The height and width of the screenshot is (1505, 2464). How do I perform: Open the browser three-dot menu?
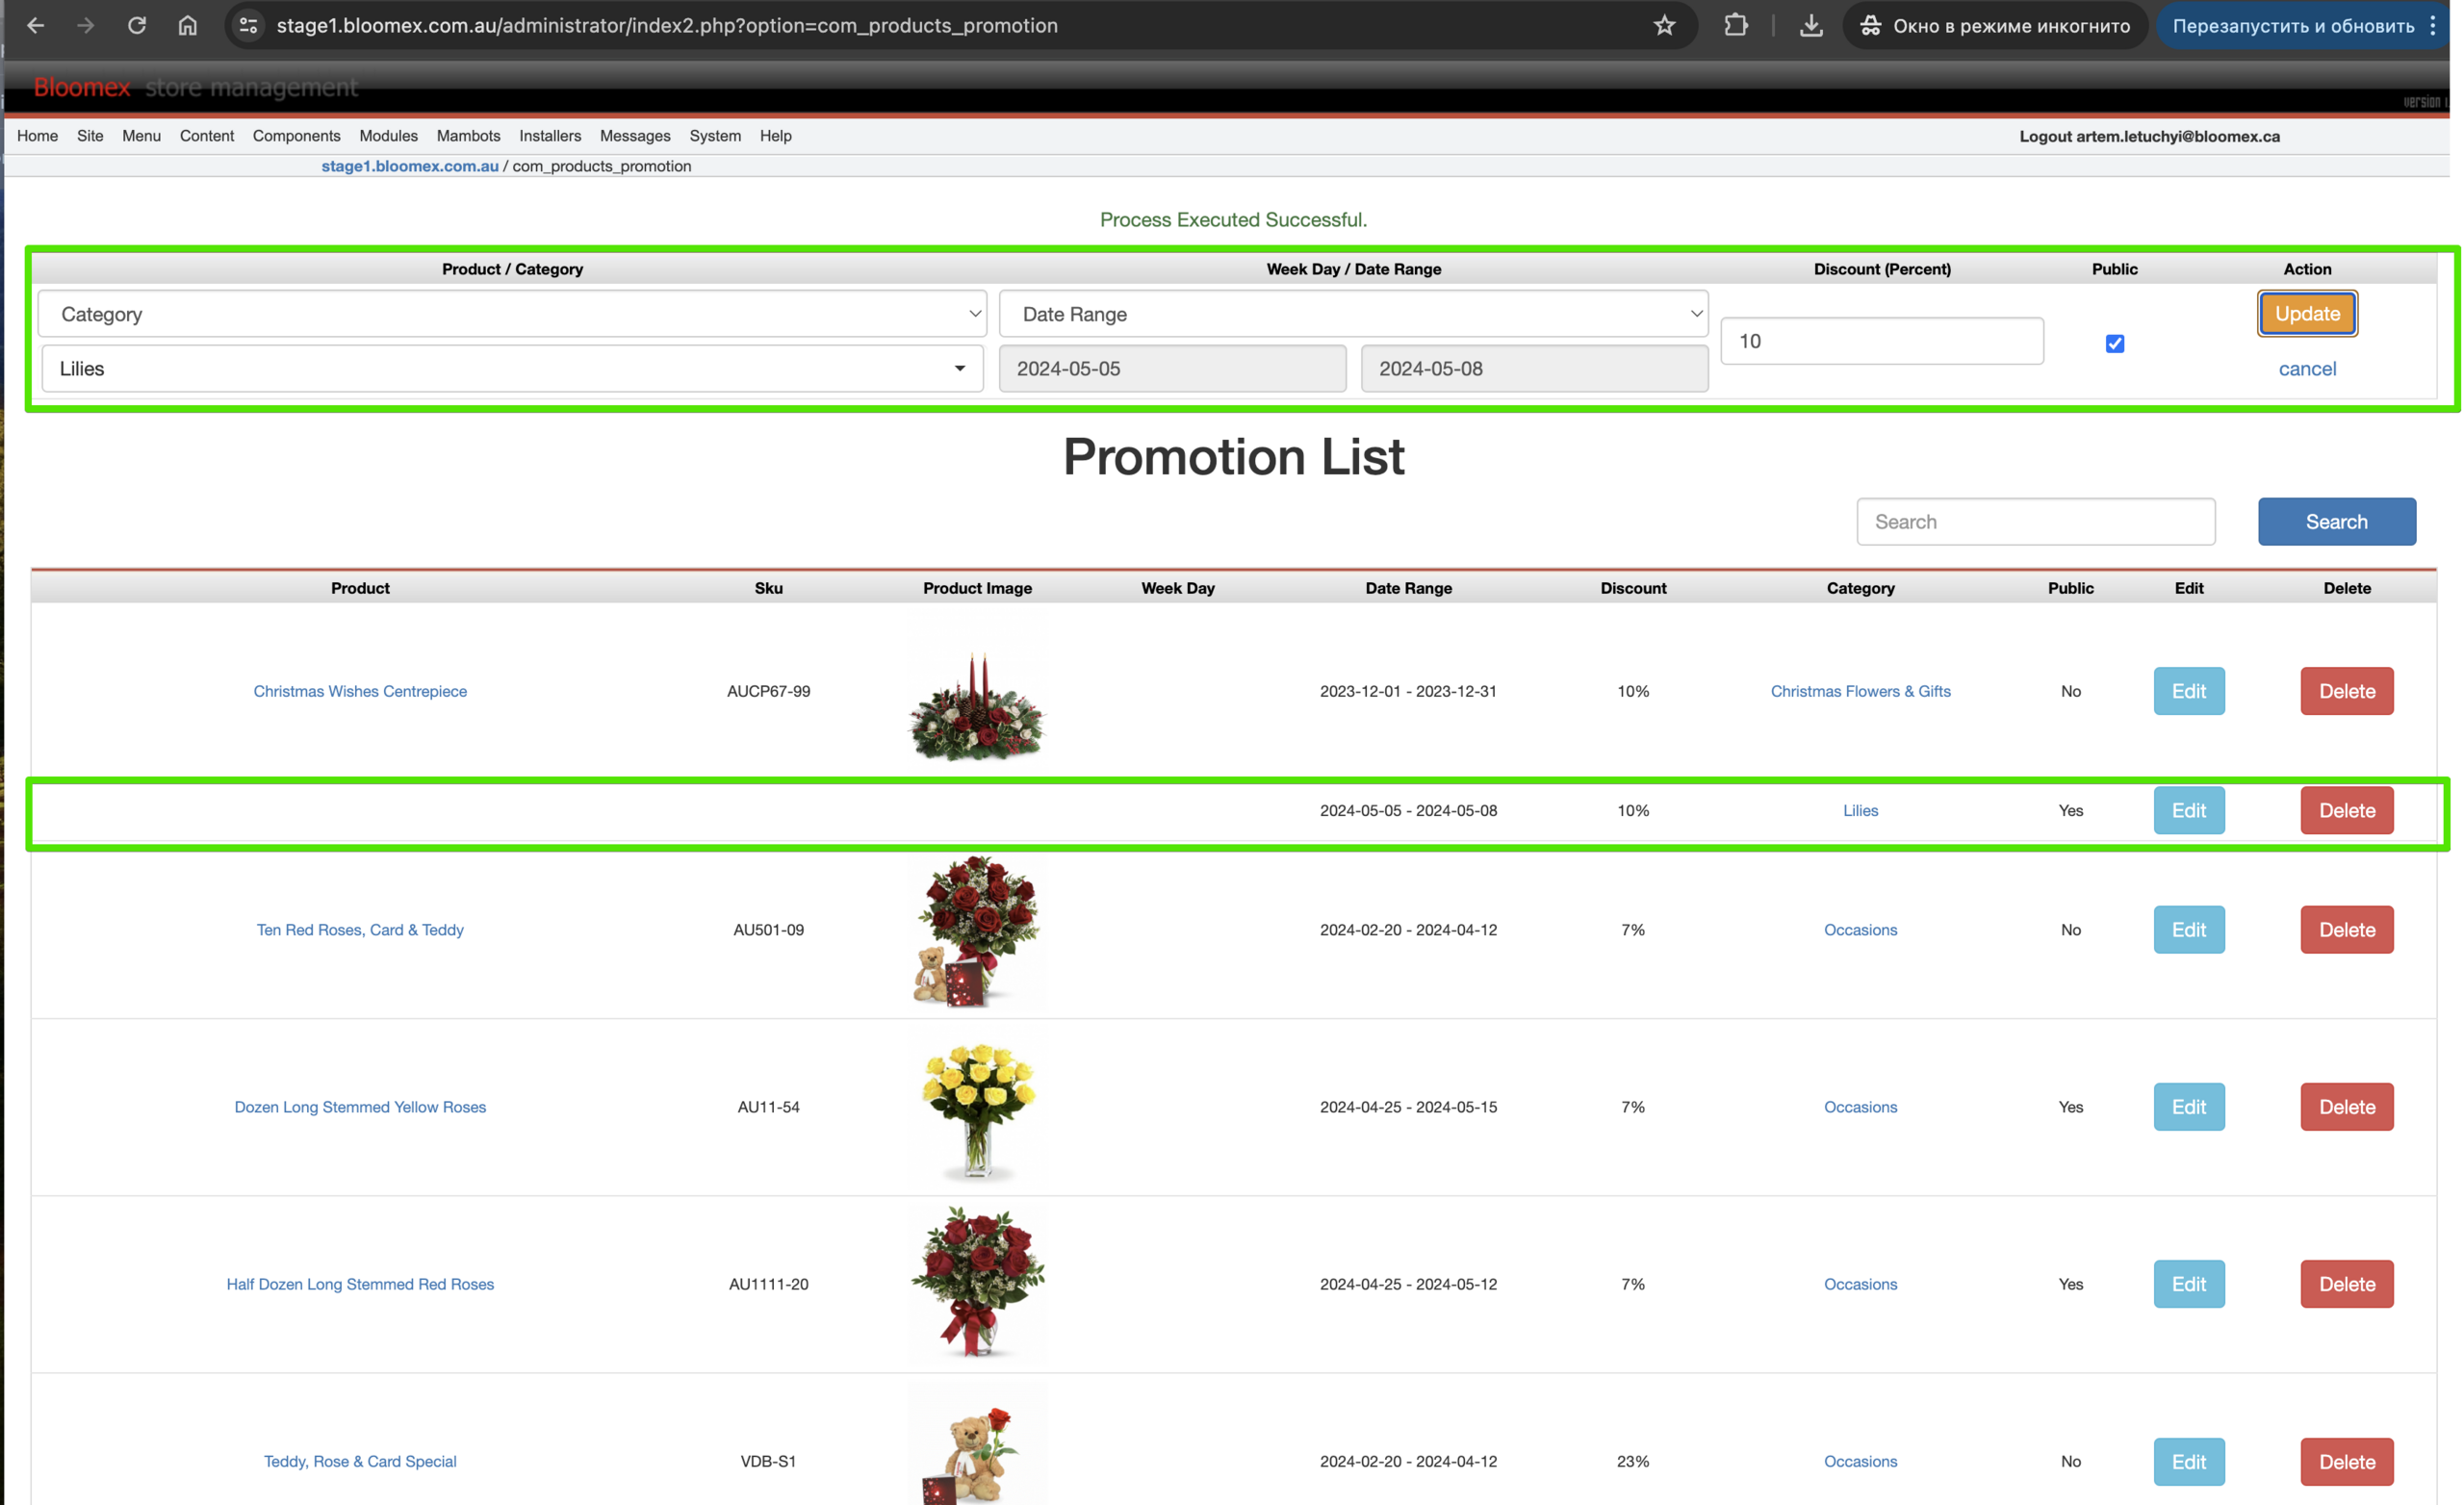coord(2433,26)
